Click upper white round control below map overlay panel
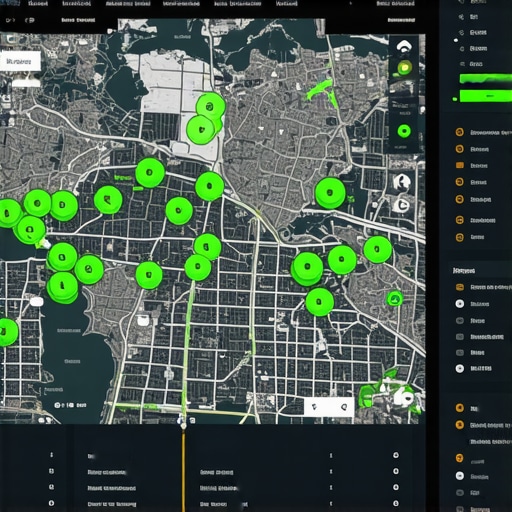Screen dimensions: 512x512 click(x=402, y=182)
